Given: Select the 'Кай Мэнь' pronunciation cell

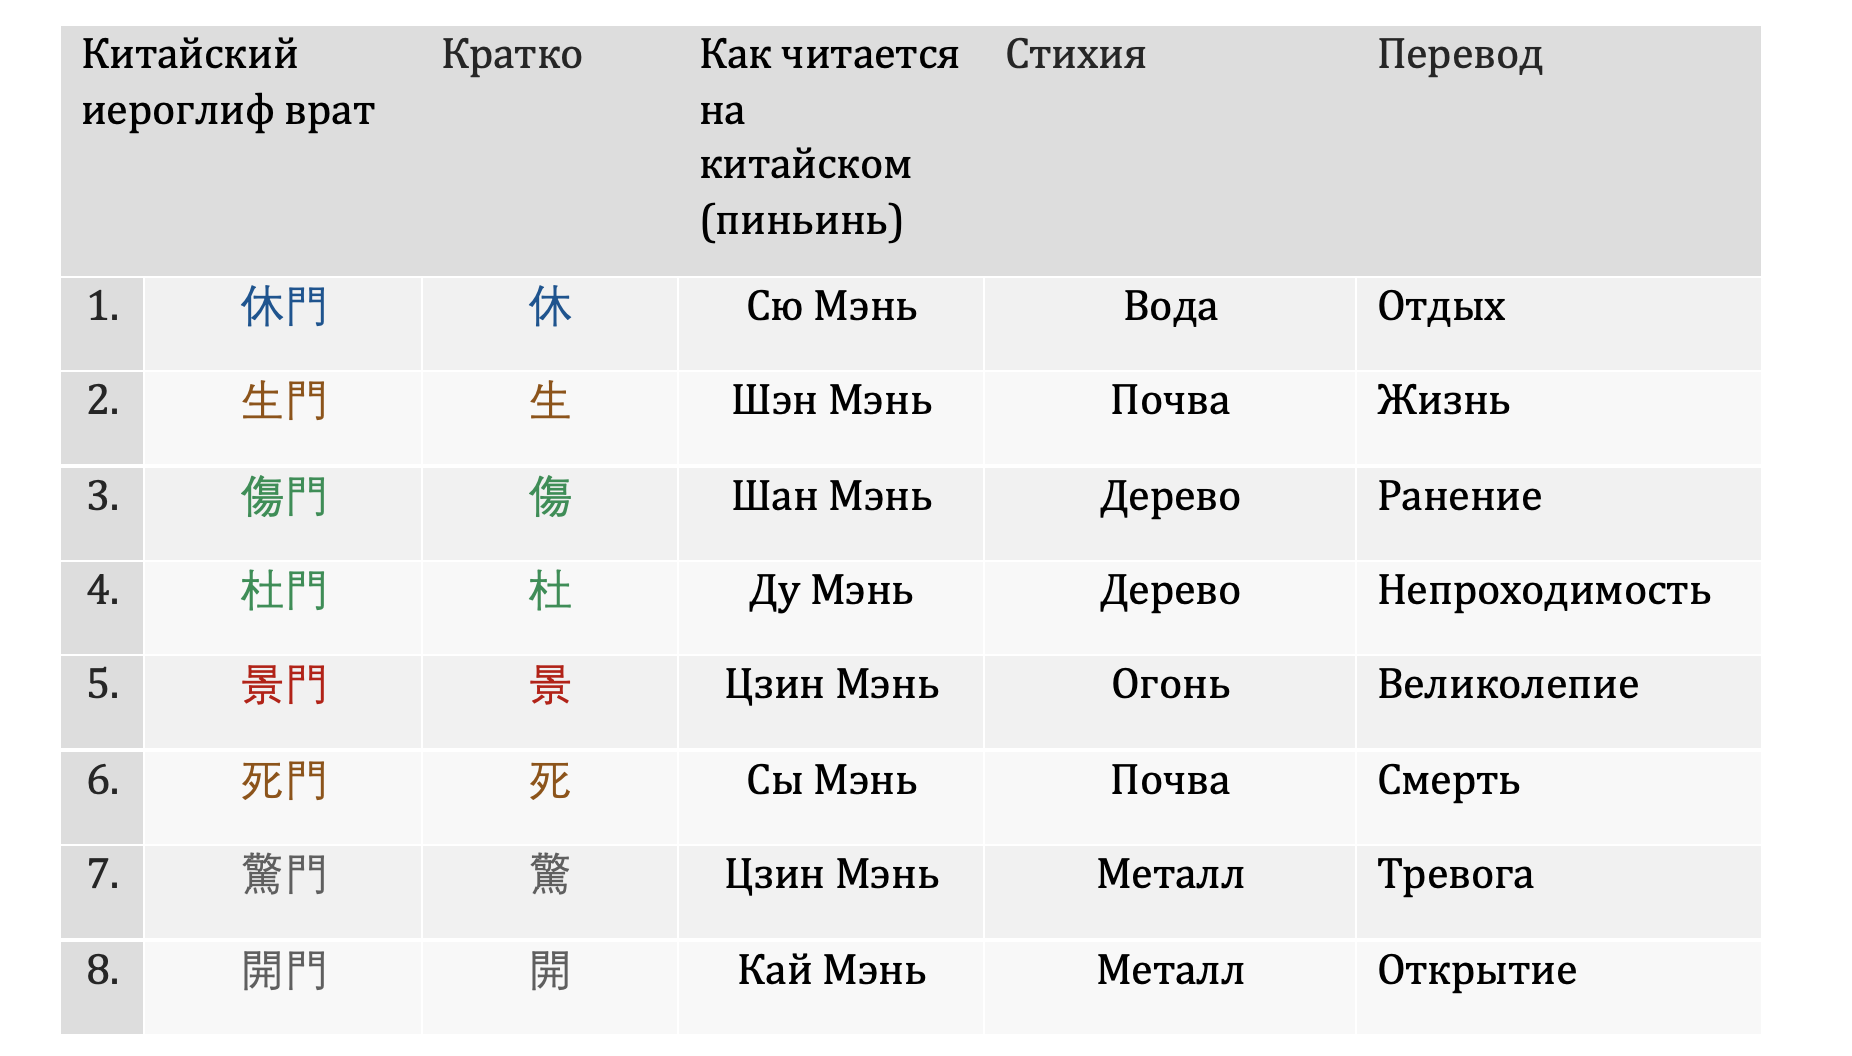Looking at the screenshot, I should pos(832,970).
